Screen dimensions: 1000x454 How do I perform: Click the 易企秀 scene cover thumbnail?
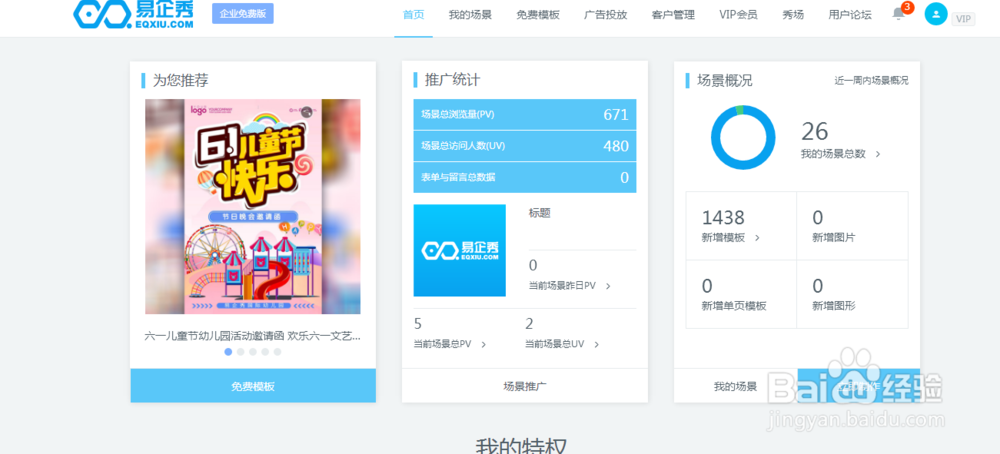[460, 251]
